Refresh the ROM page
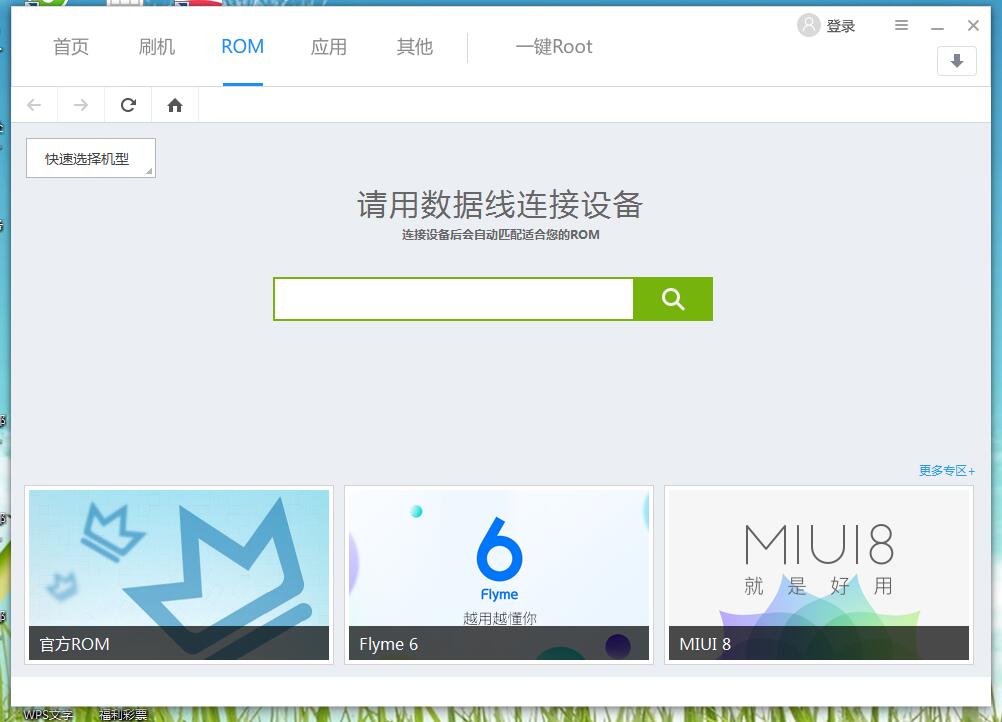Viewport: 1002px width, 722px height. (x=128, y=105)
